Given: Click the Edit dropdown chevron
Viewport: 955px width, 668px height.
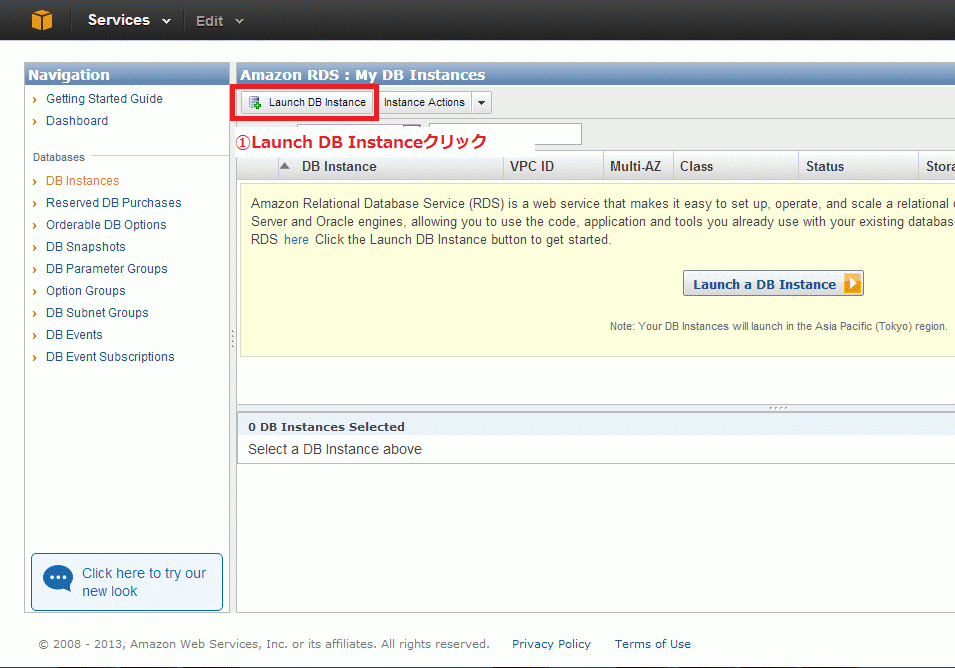Looking at the screenshot, I should [x=239, y=21].
